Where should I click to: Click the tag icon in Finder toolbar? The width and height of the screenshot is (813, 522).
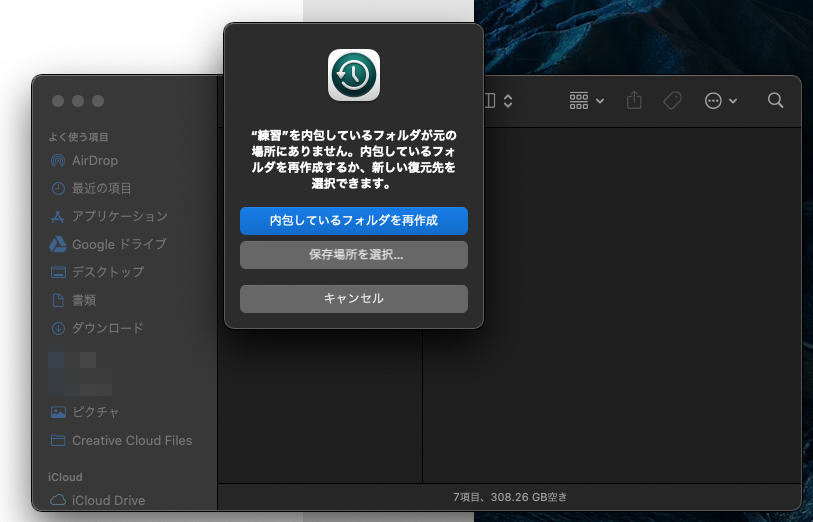(x=672, y=101)
